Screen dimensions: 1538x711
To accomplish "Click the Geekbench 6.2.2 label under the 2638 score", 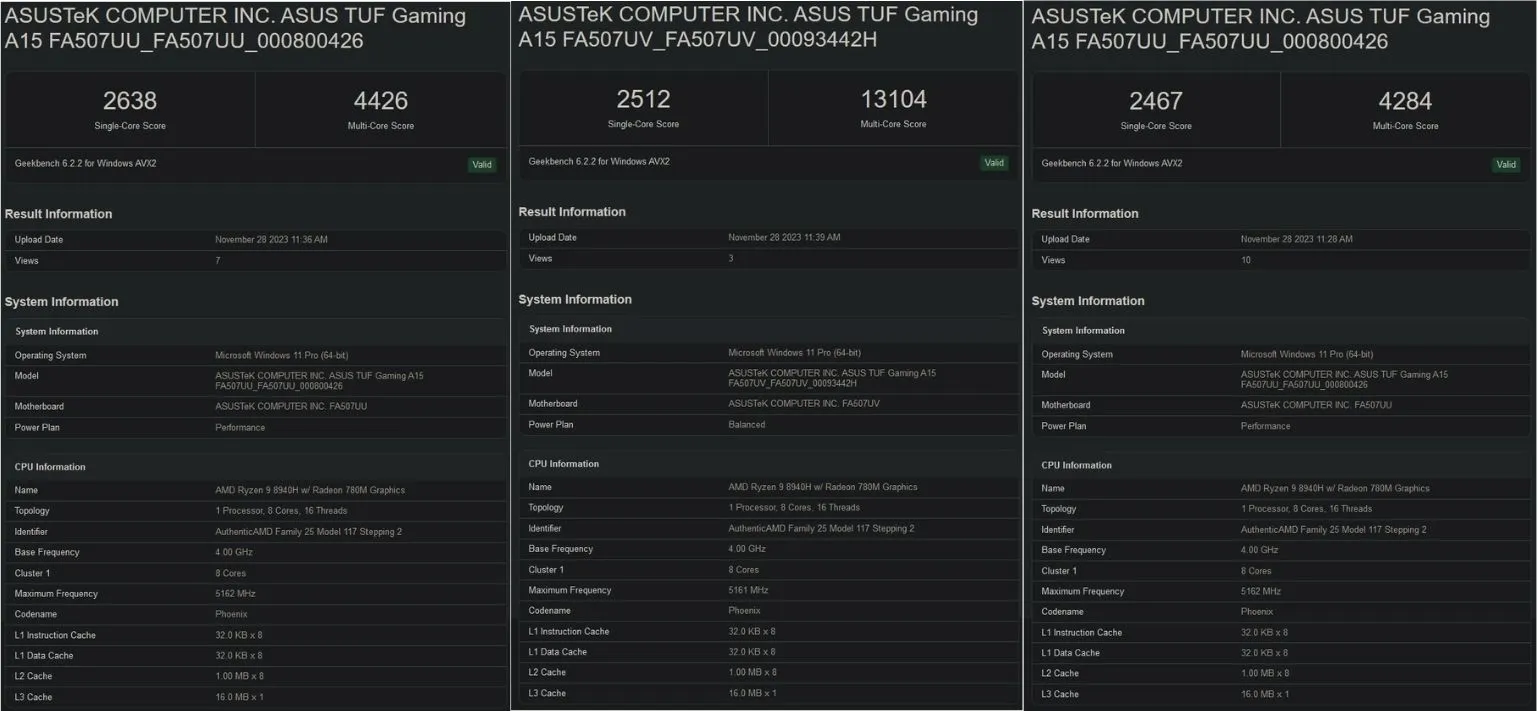I will pyautogui.click(x=86, y=163).
